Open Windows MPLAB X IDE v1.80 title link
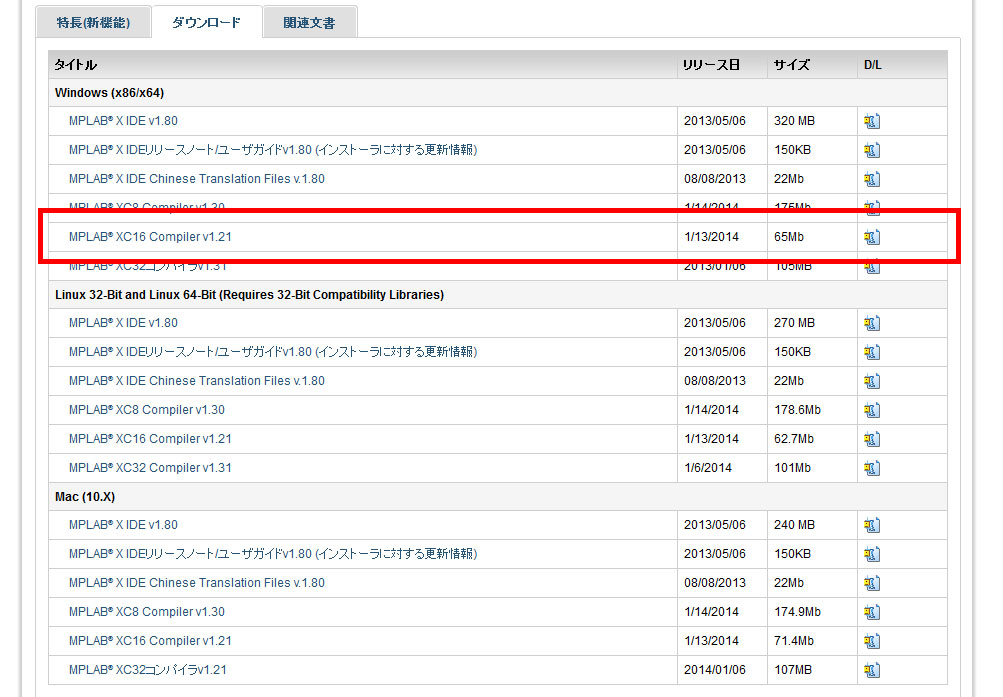The image size is (1003, 697). point(123,121)
